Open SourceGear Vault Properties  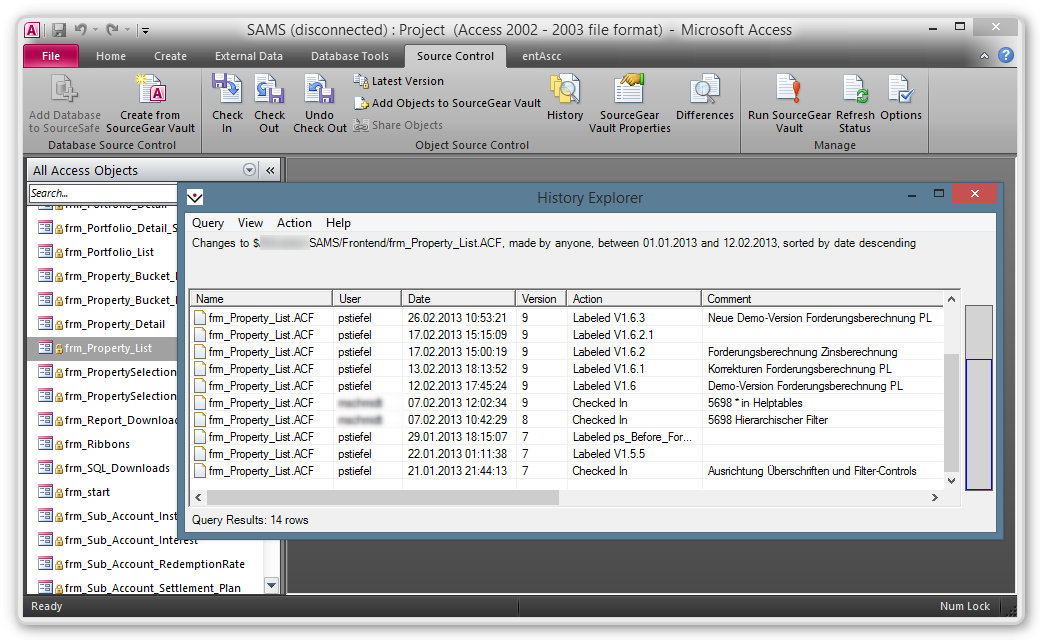tap(629, 103)
